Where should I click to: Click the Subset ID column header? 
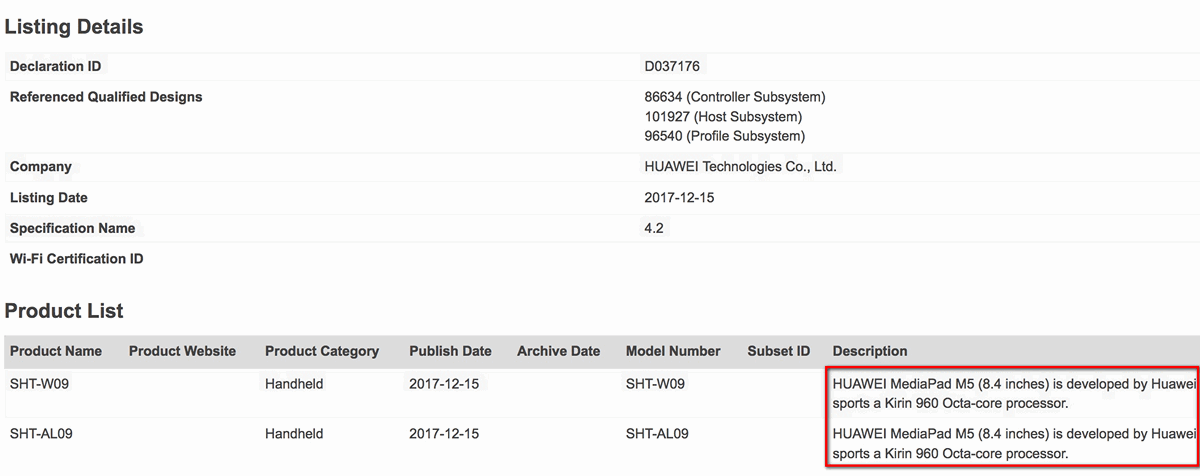tap(779, 351)
